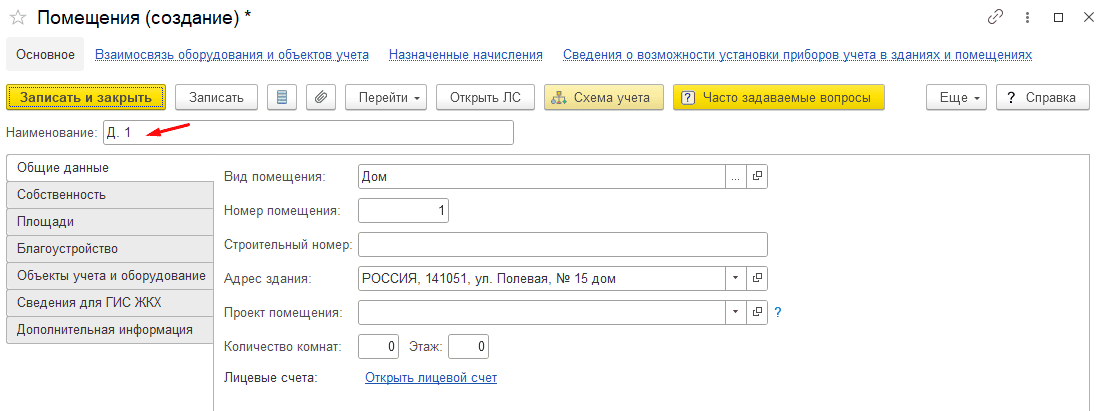The width and height of the screenshot is (1098, 411).
Task: Click the three-dot select button for Вид помещения
Action: [736, 177]
